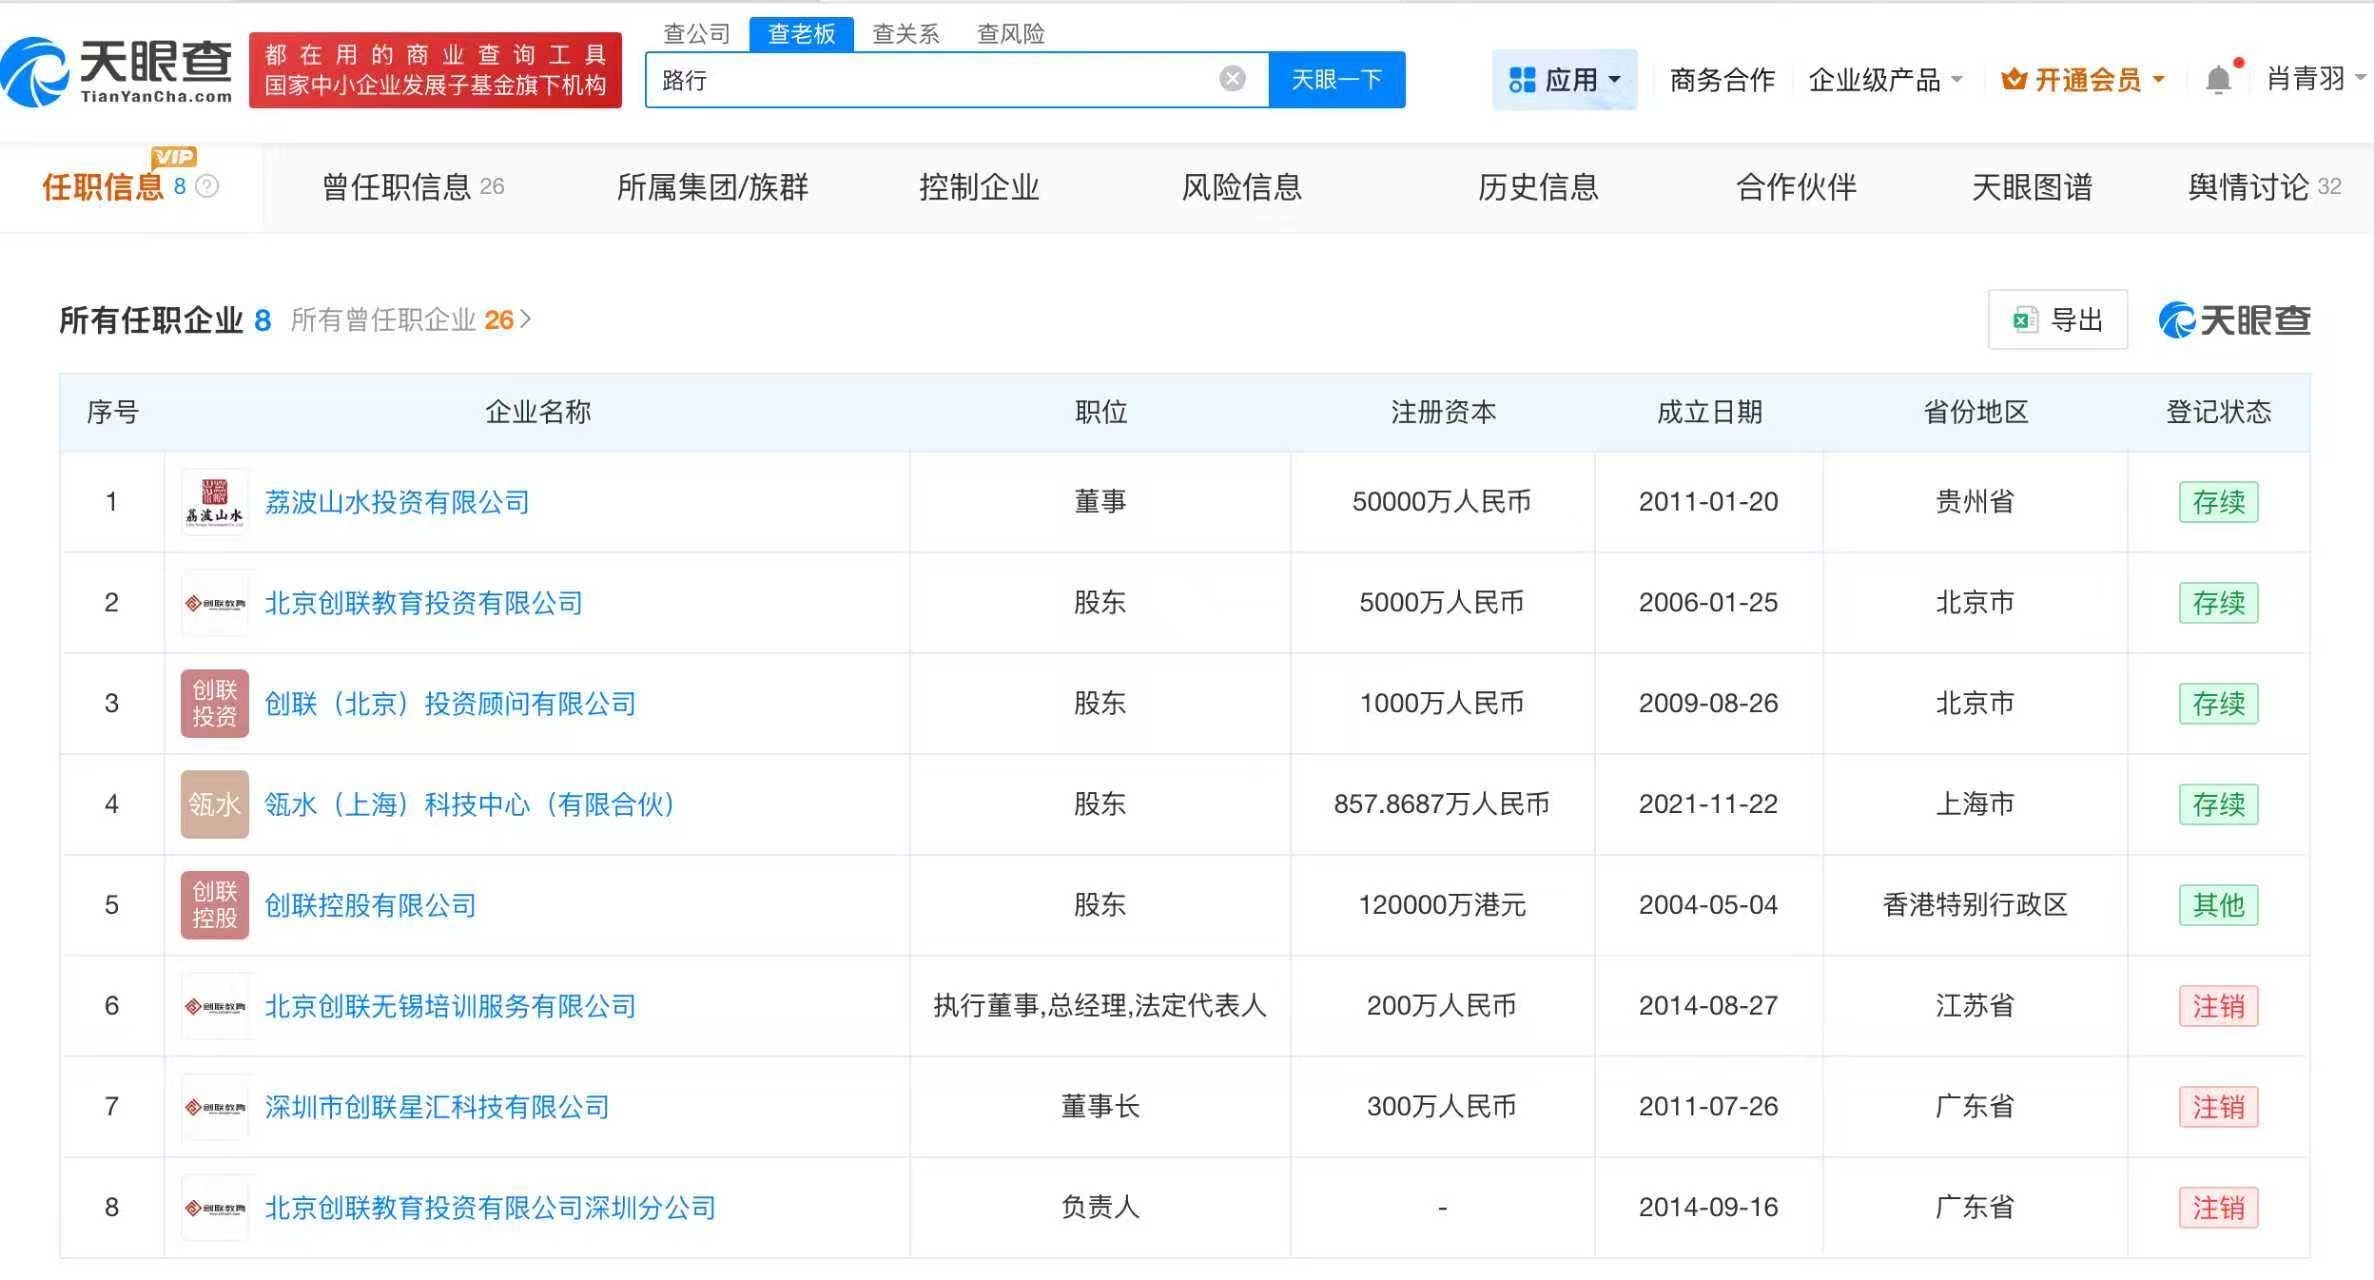Open 北京创联教育投资有限公司 company page
This screenshot has height=1280, width=2374.
(424, 602)
